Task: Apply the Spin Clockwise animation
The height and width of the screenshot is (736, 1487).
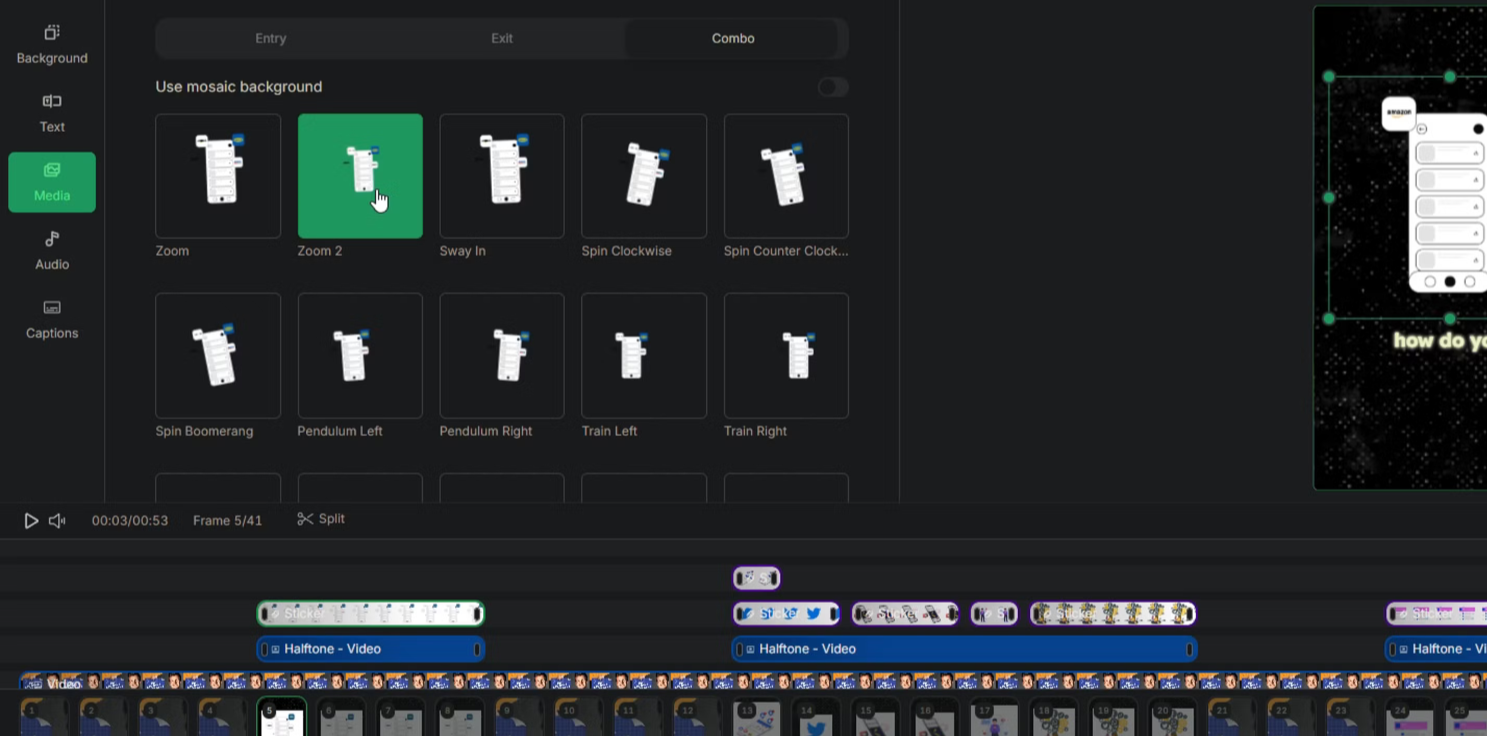Action: [644, 176]
